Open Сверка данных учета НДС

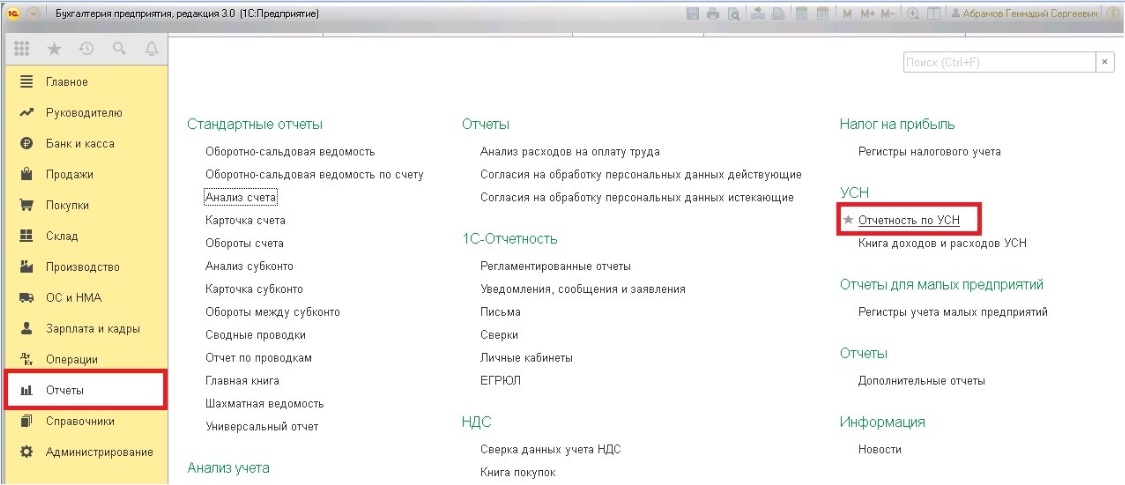[550, 450]
